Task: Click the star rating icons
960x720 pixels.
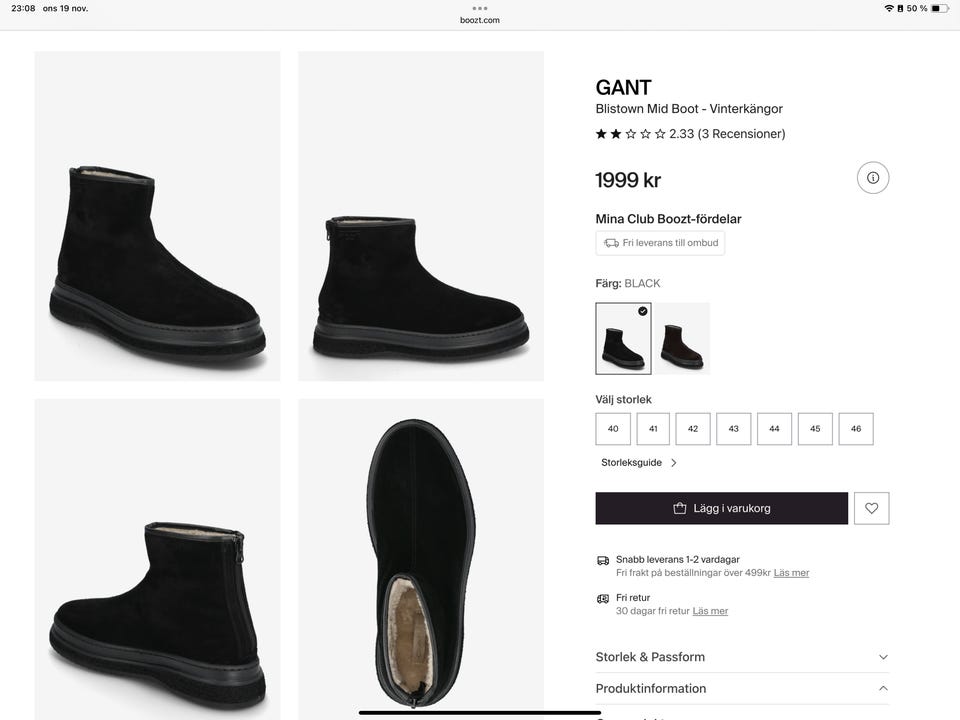Action: point(630,134)
